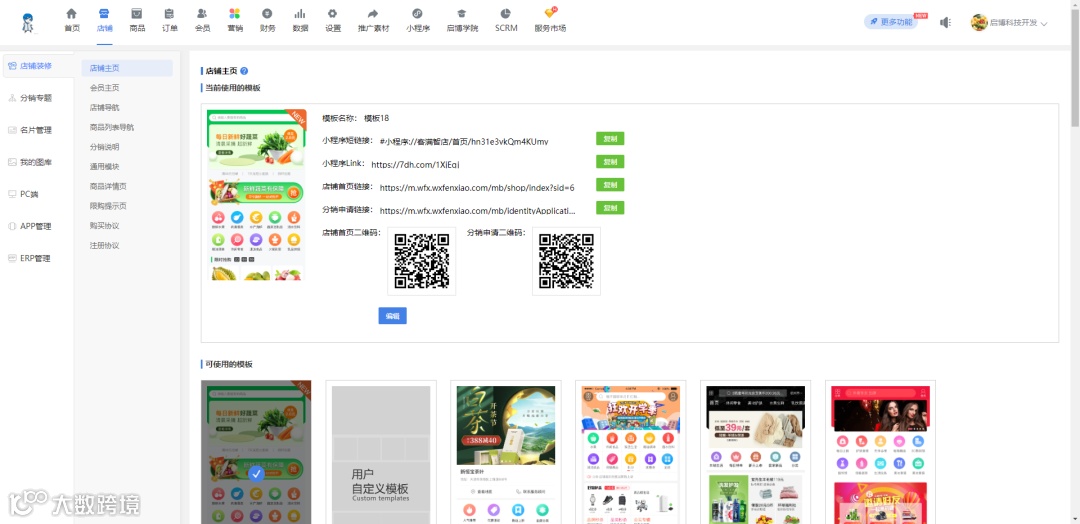
Task: Open the 商品 products icon
Action: click(x=137, y=14)
